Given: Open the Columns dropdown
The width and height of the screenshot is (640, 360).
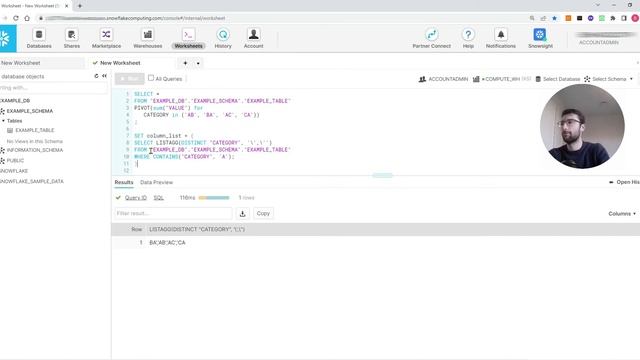Looking at the screenshot, I should pos(622,213).
